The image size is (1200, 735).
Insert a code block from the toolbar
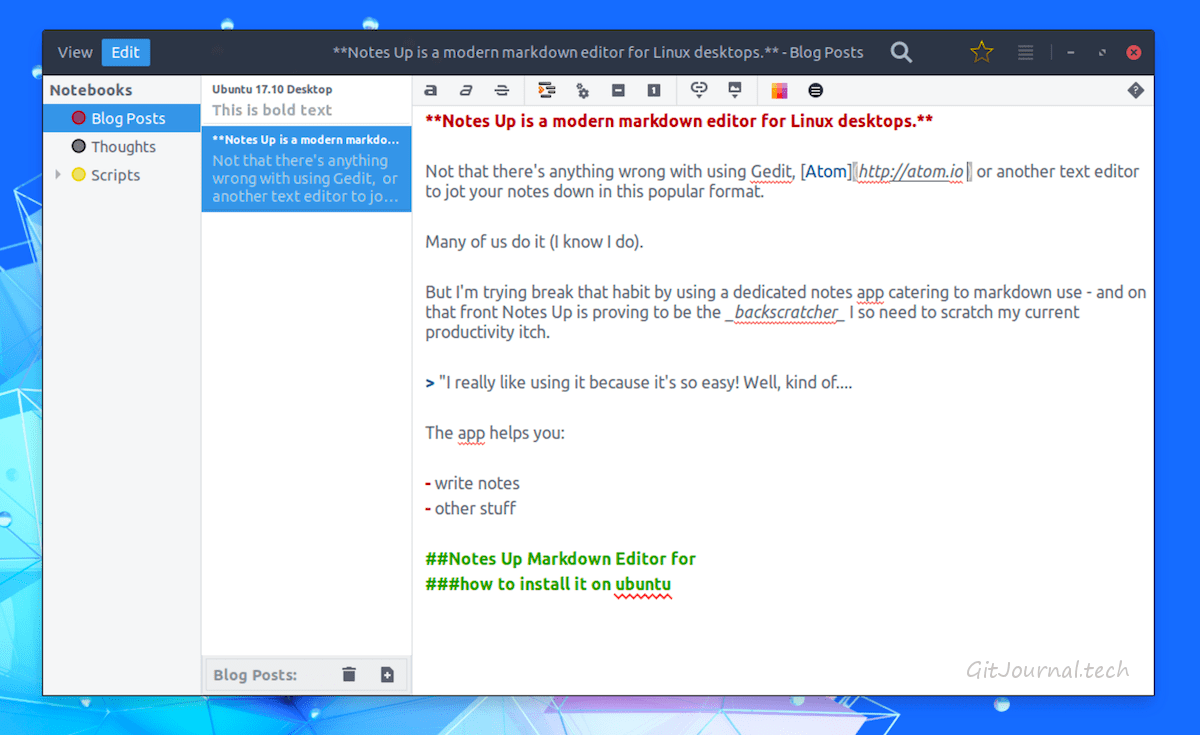[546, 90]
